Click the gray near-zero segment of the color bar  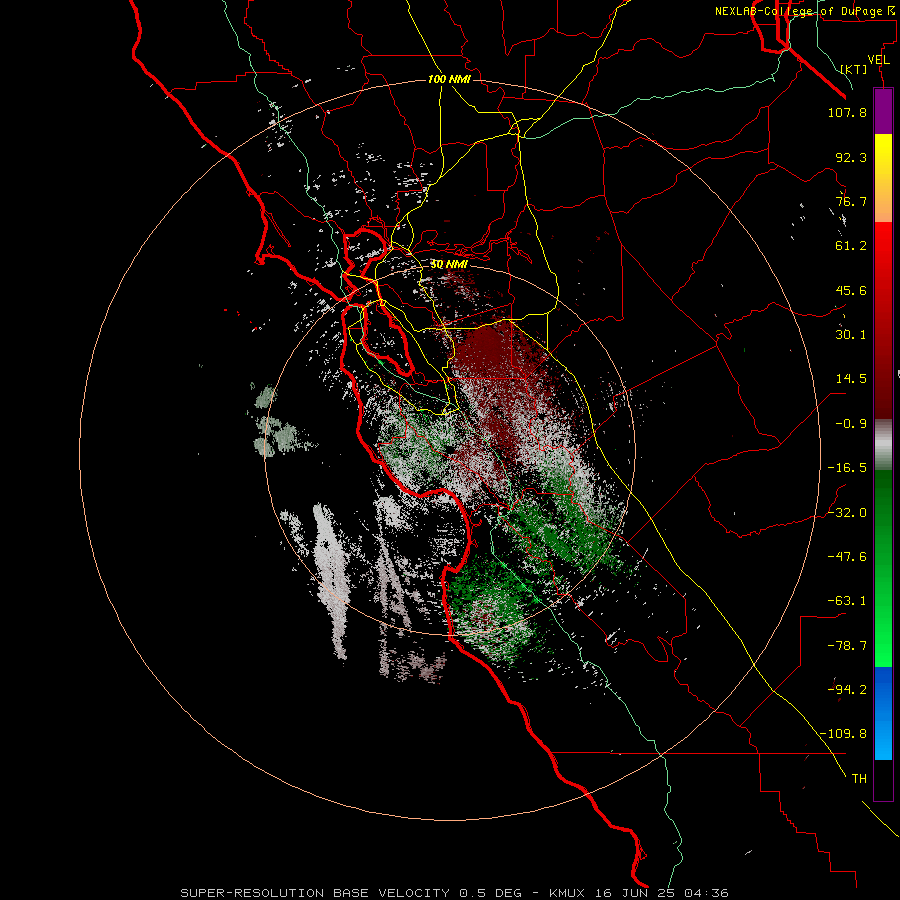point(883,445)
